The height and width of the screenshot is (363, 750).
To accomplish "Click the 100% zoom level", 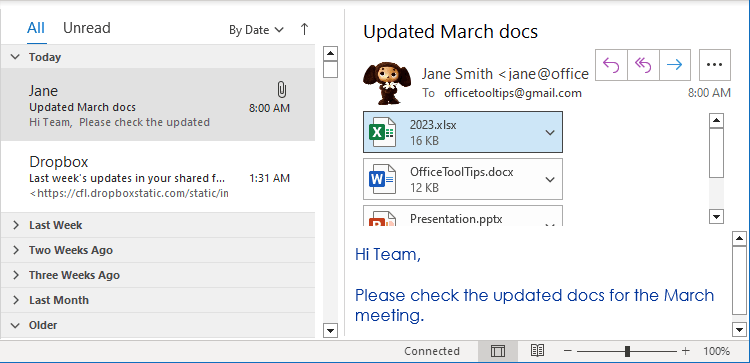I will [716, 351].
